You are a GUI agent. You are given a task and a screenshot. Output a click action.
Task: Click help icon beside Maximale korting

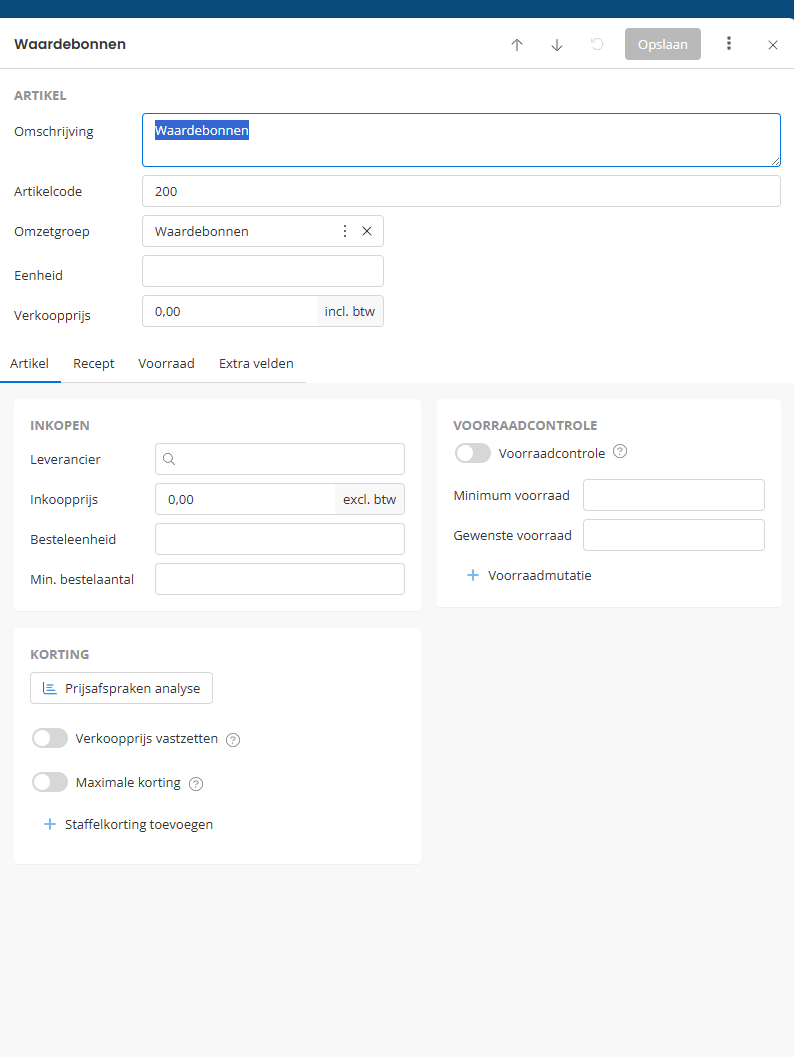[196, 784]
